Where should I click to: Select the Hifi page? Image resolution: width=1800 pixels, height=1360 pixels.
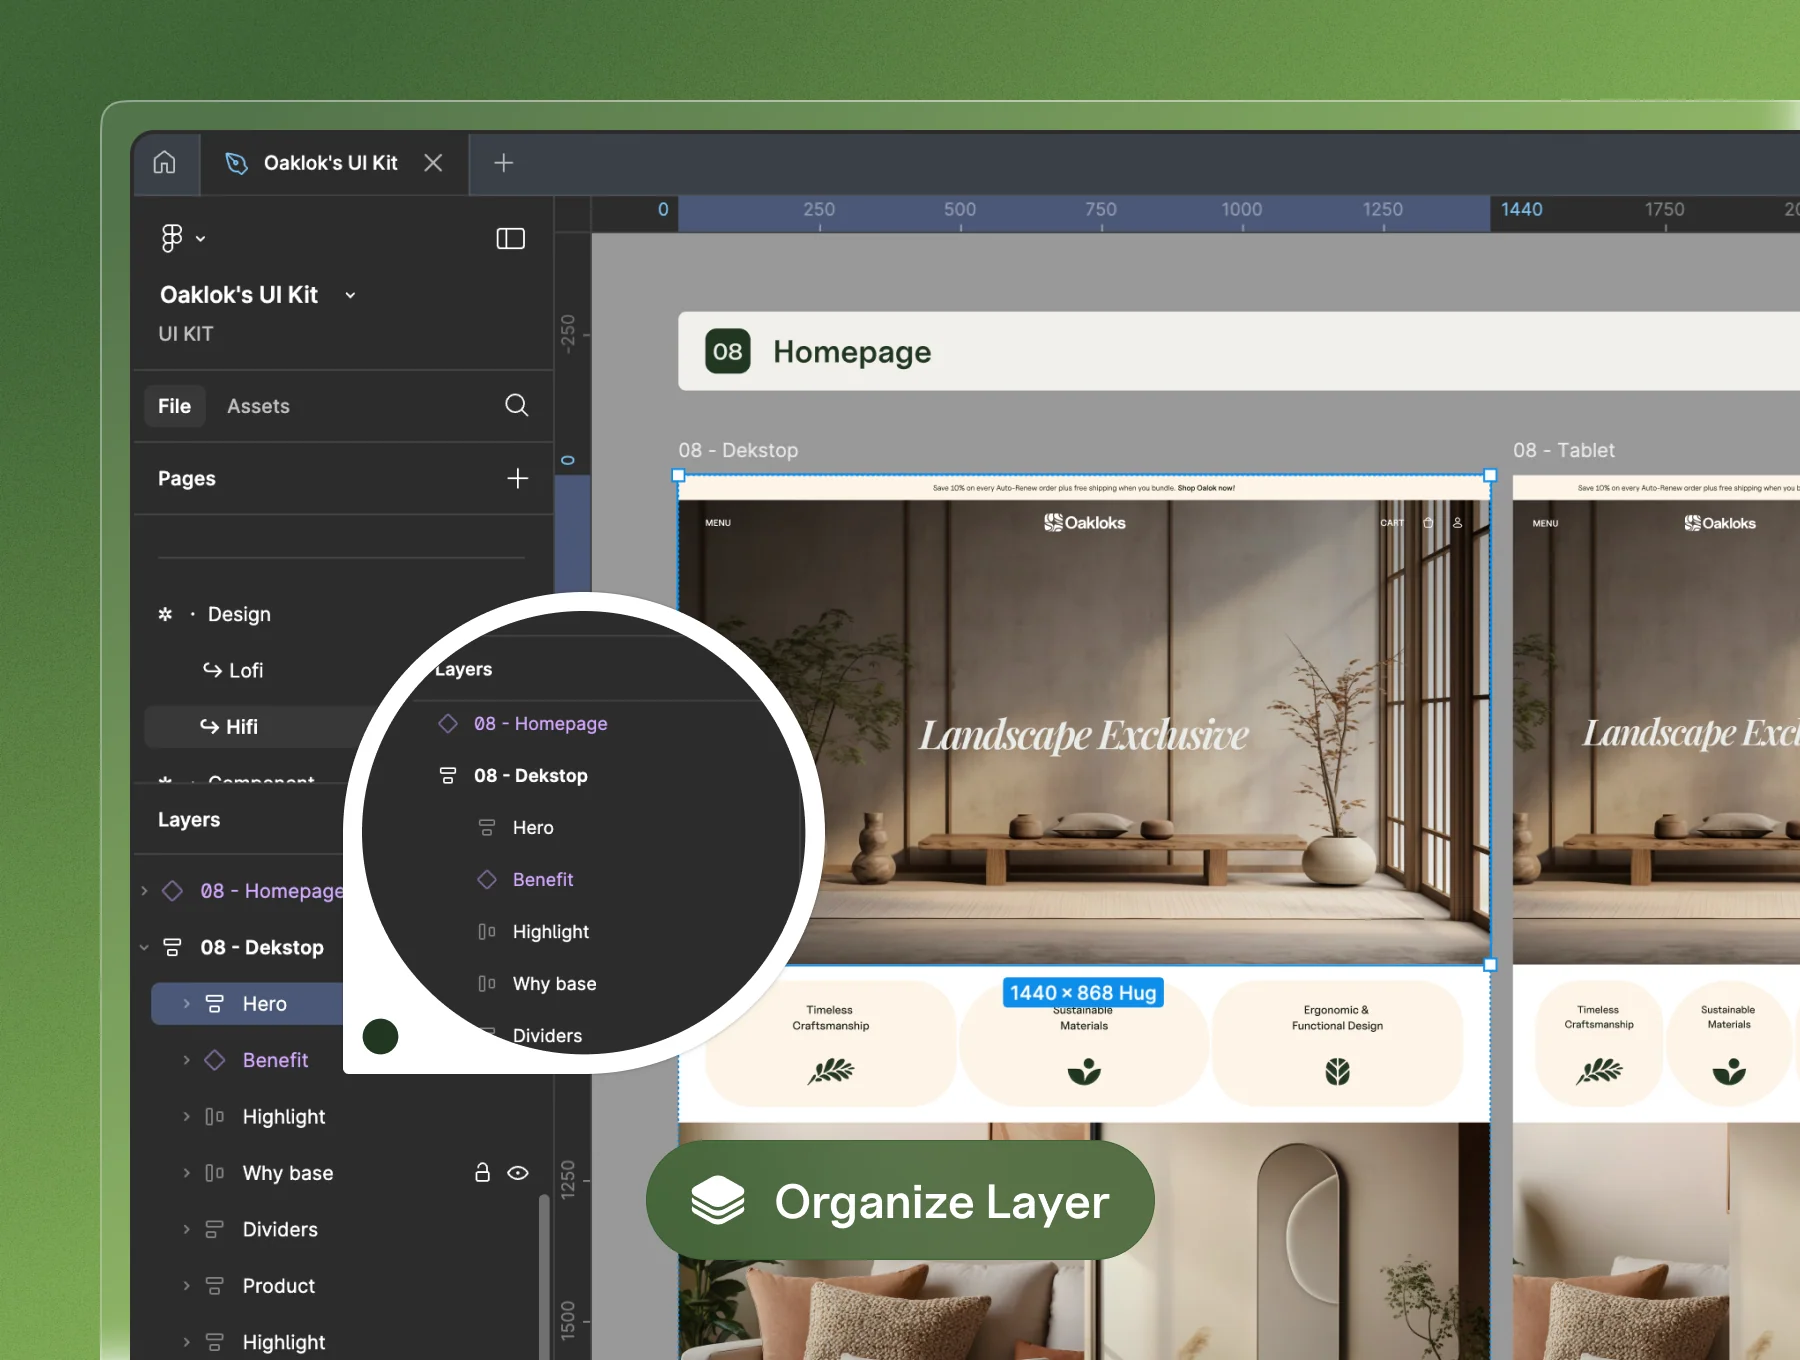pos(242,727)
